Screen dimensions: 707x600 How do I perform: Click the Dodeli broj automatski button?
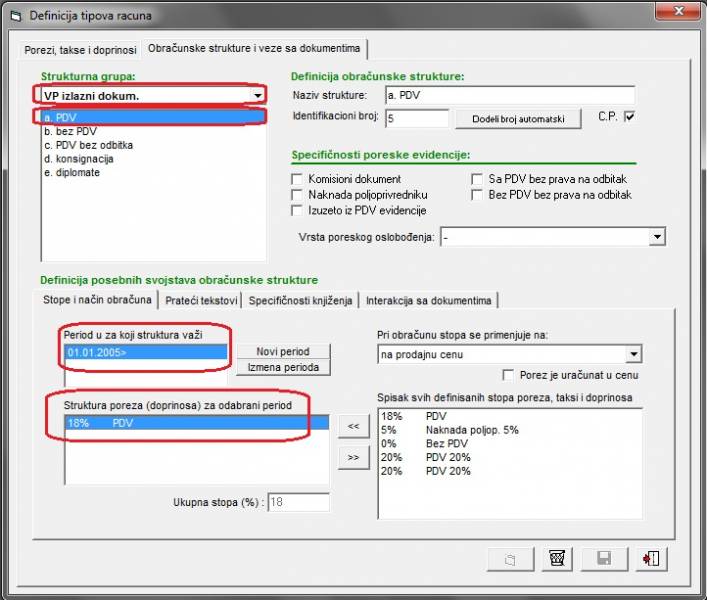(x=519, y=119)
